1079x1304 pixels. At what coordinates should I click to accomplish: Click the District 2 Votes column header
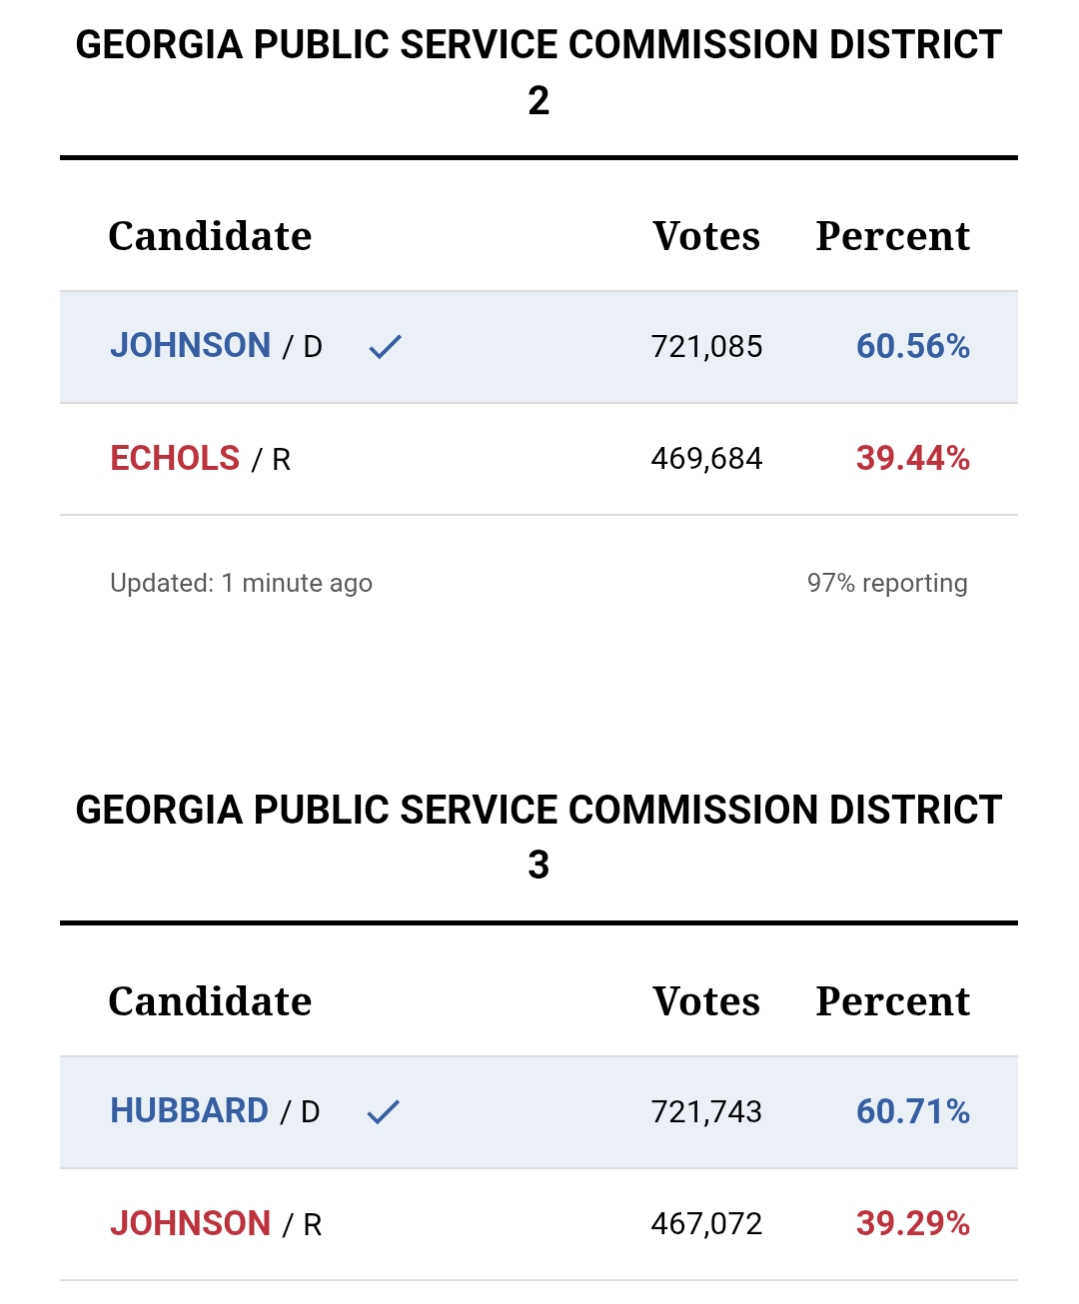coord(706,237)
